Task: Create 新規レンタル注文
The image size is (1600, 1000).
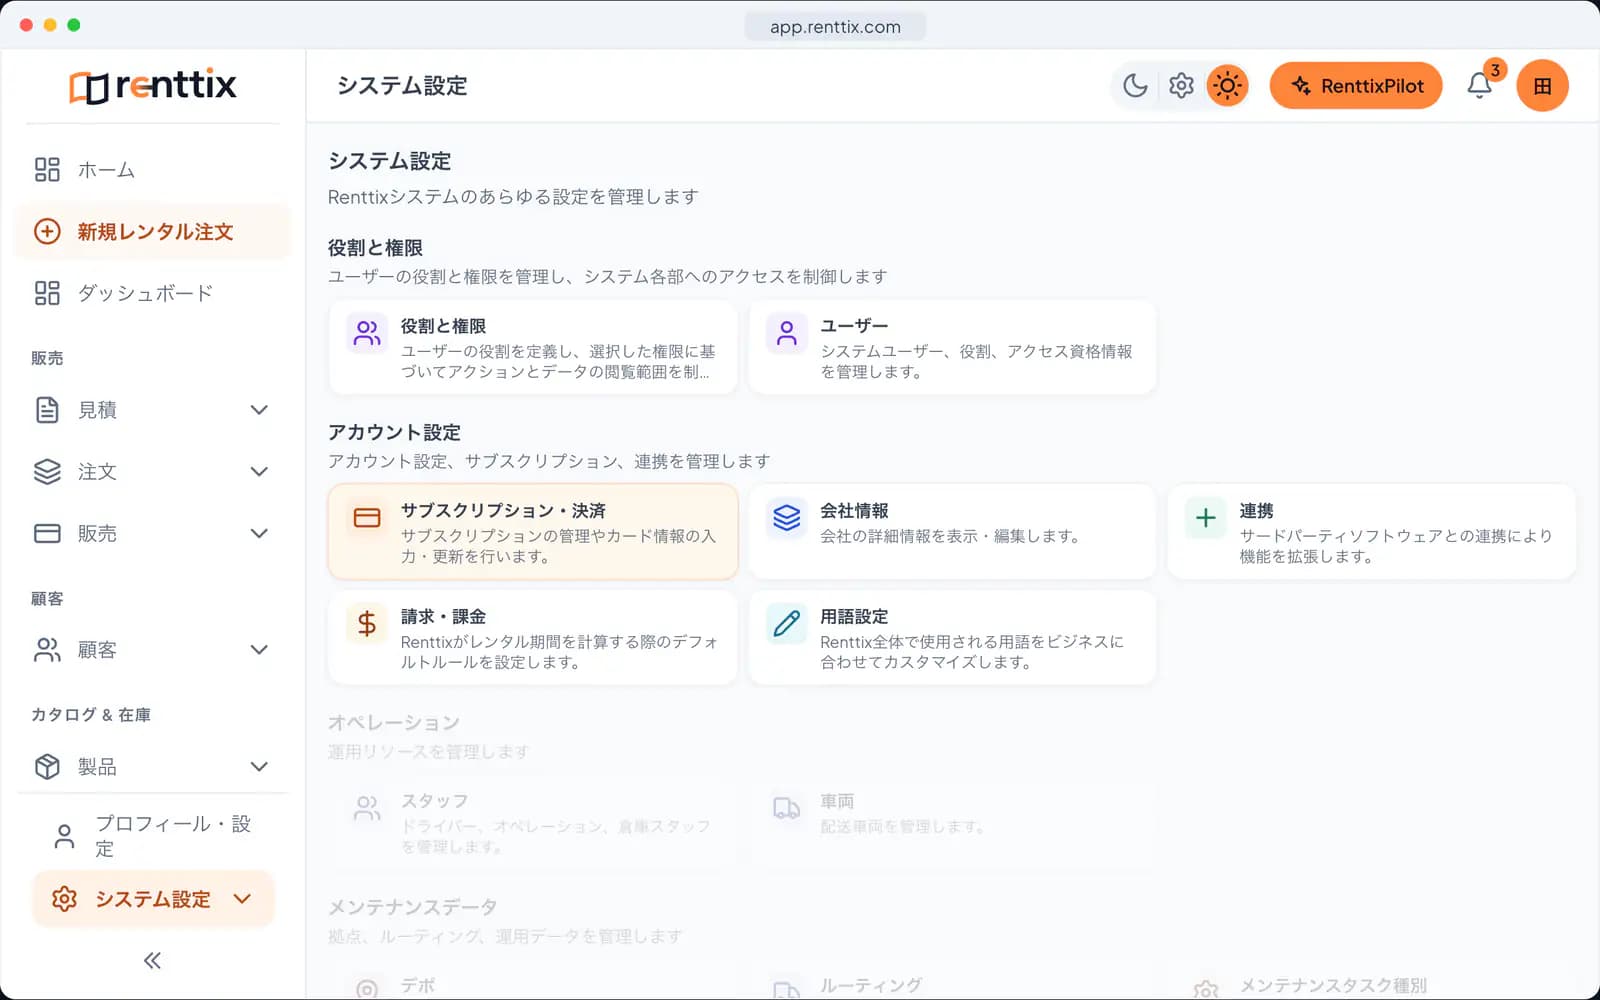Action: 152,232
